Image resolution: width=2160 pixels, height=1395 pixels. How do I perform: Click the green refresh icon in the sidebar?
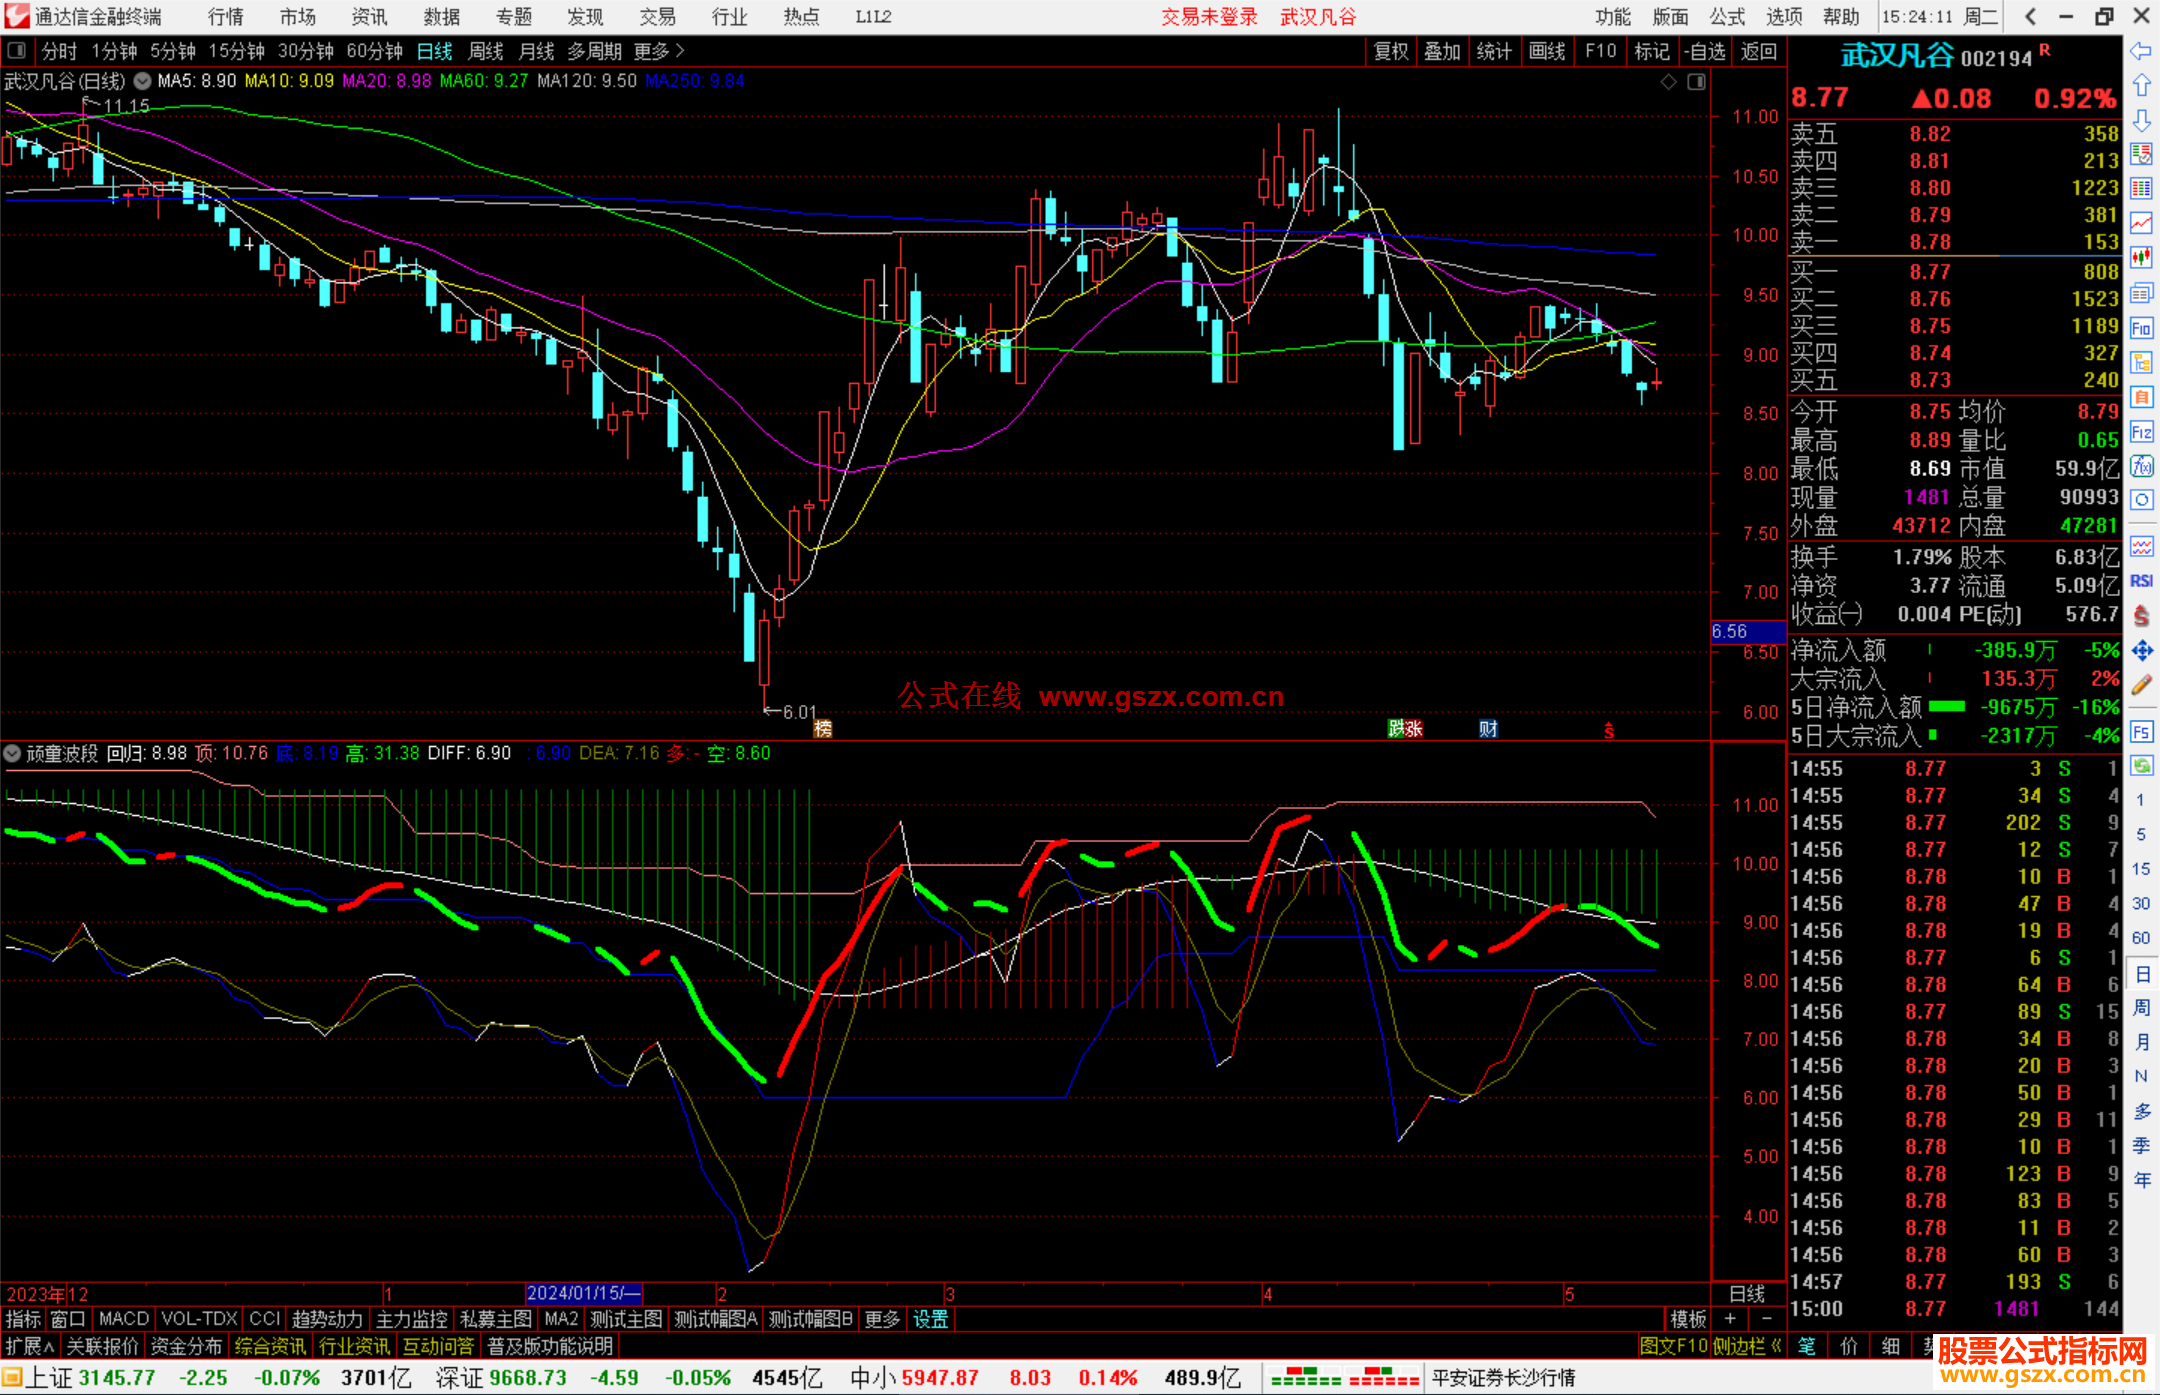point(2141,766)
